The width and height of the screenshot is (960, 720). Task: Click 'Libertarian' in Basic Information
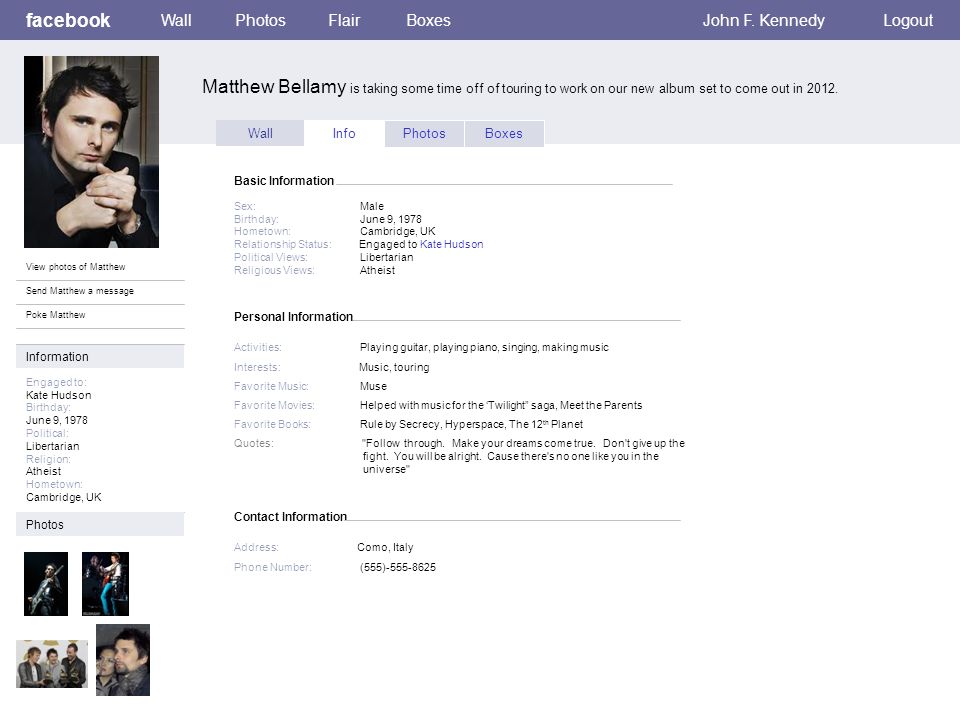pyautogui.click(x=386, y=257)
